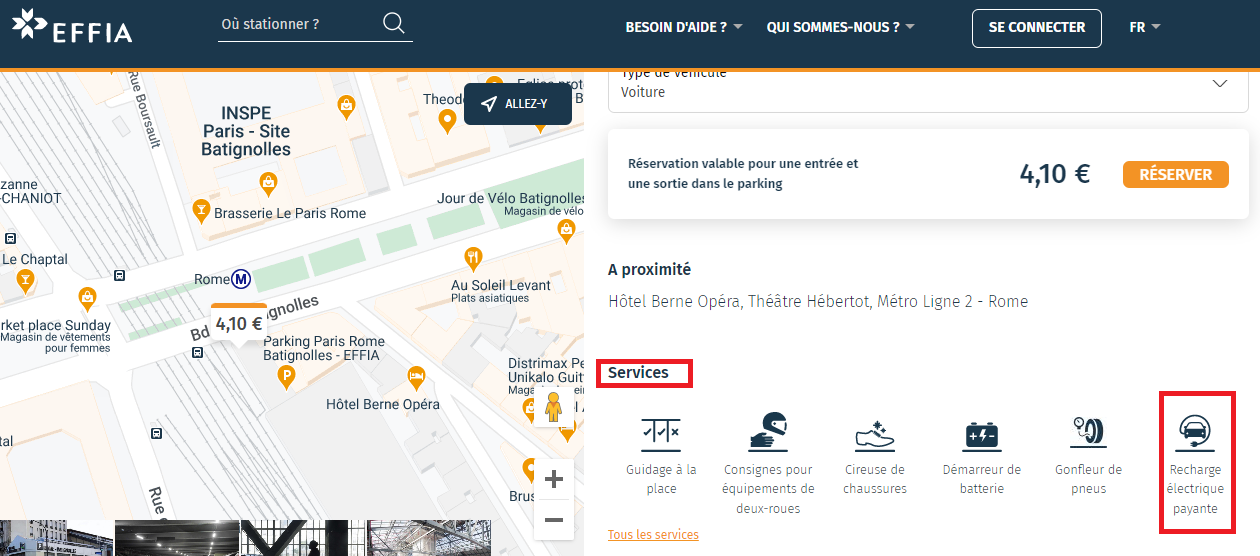
Task: Open the fourth parking photo thumbnail
Action: pyautogui.click(x=429, y=538)
